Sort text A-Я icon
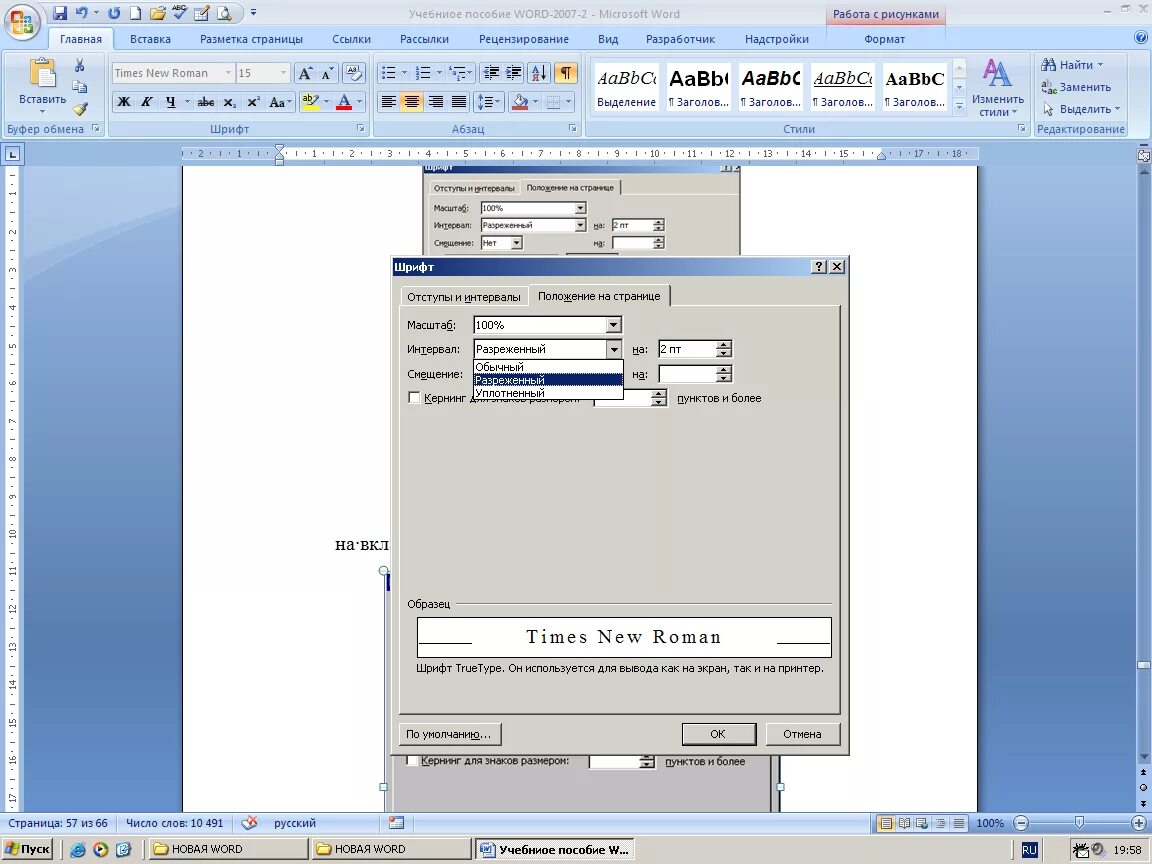 [539, 73]
